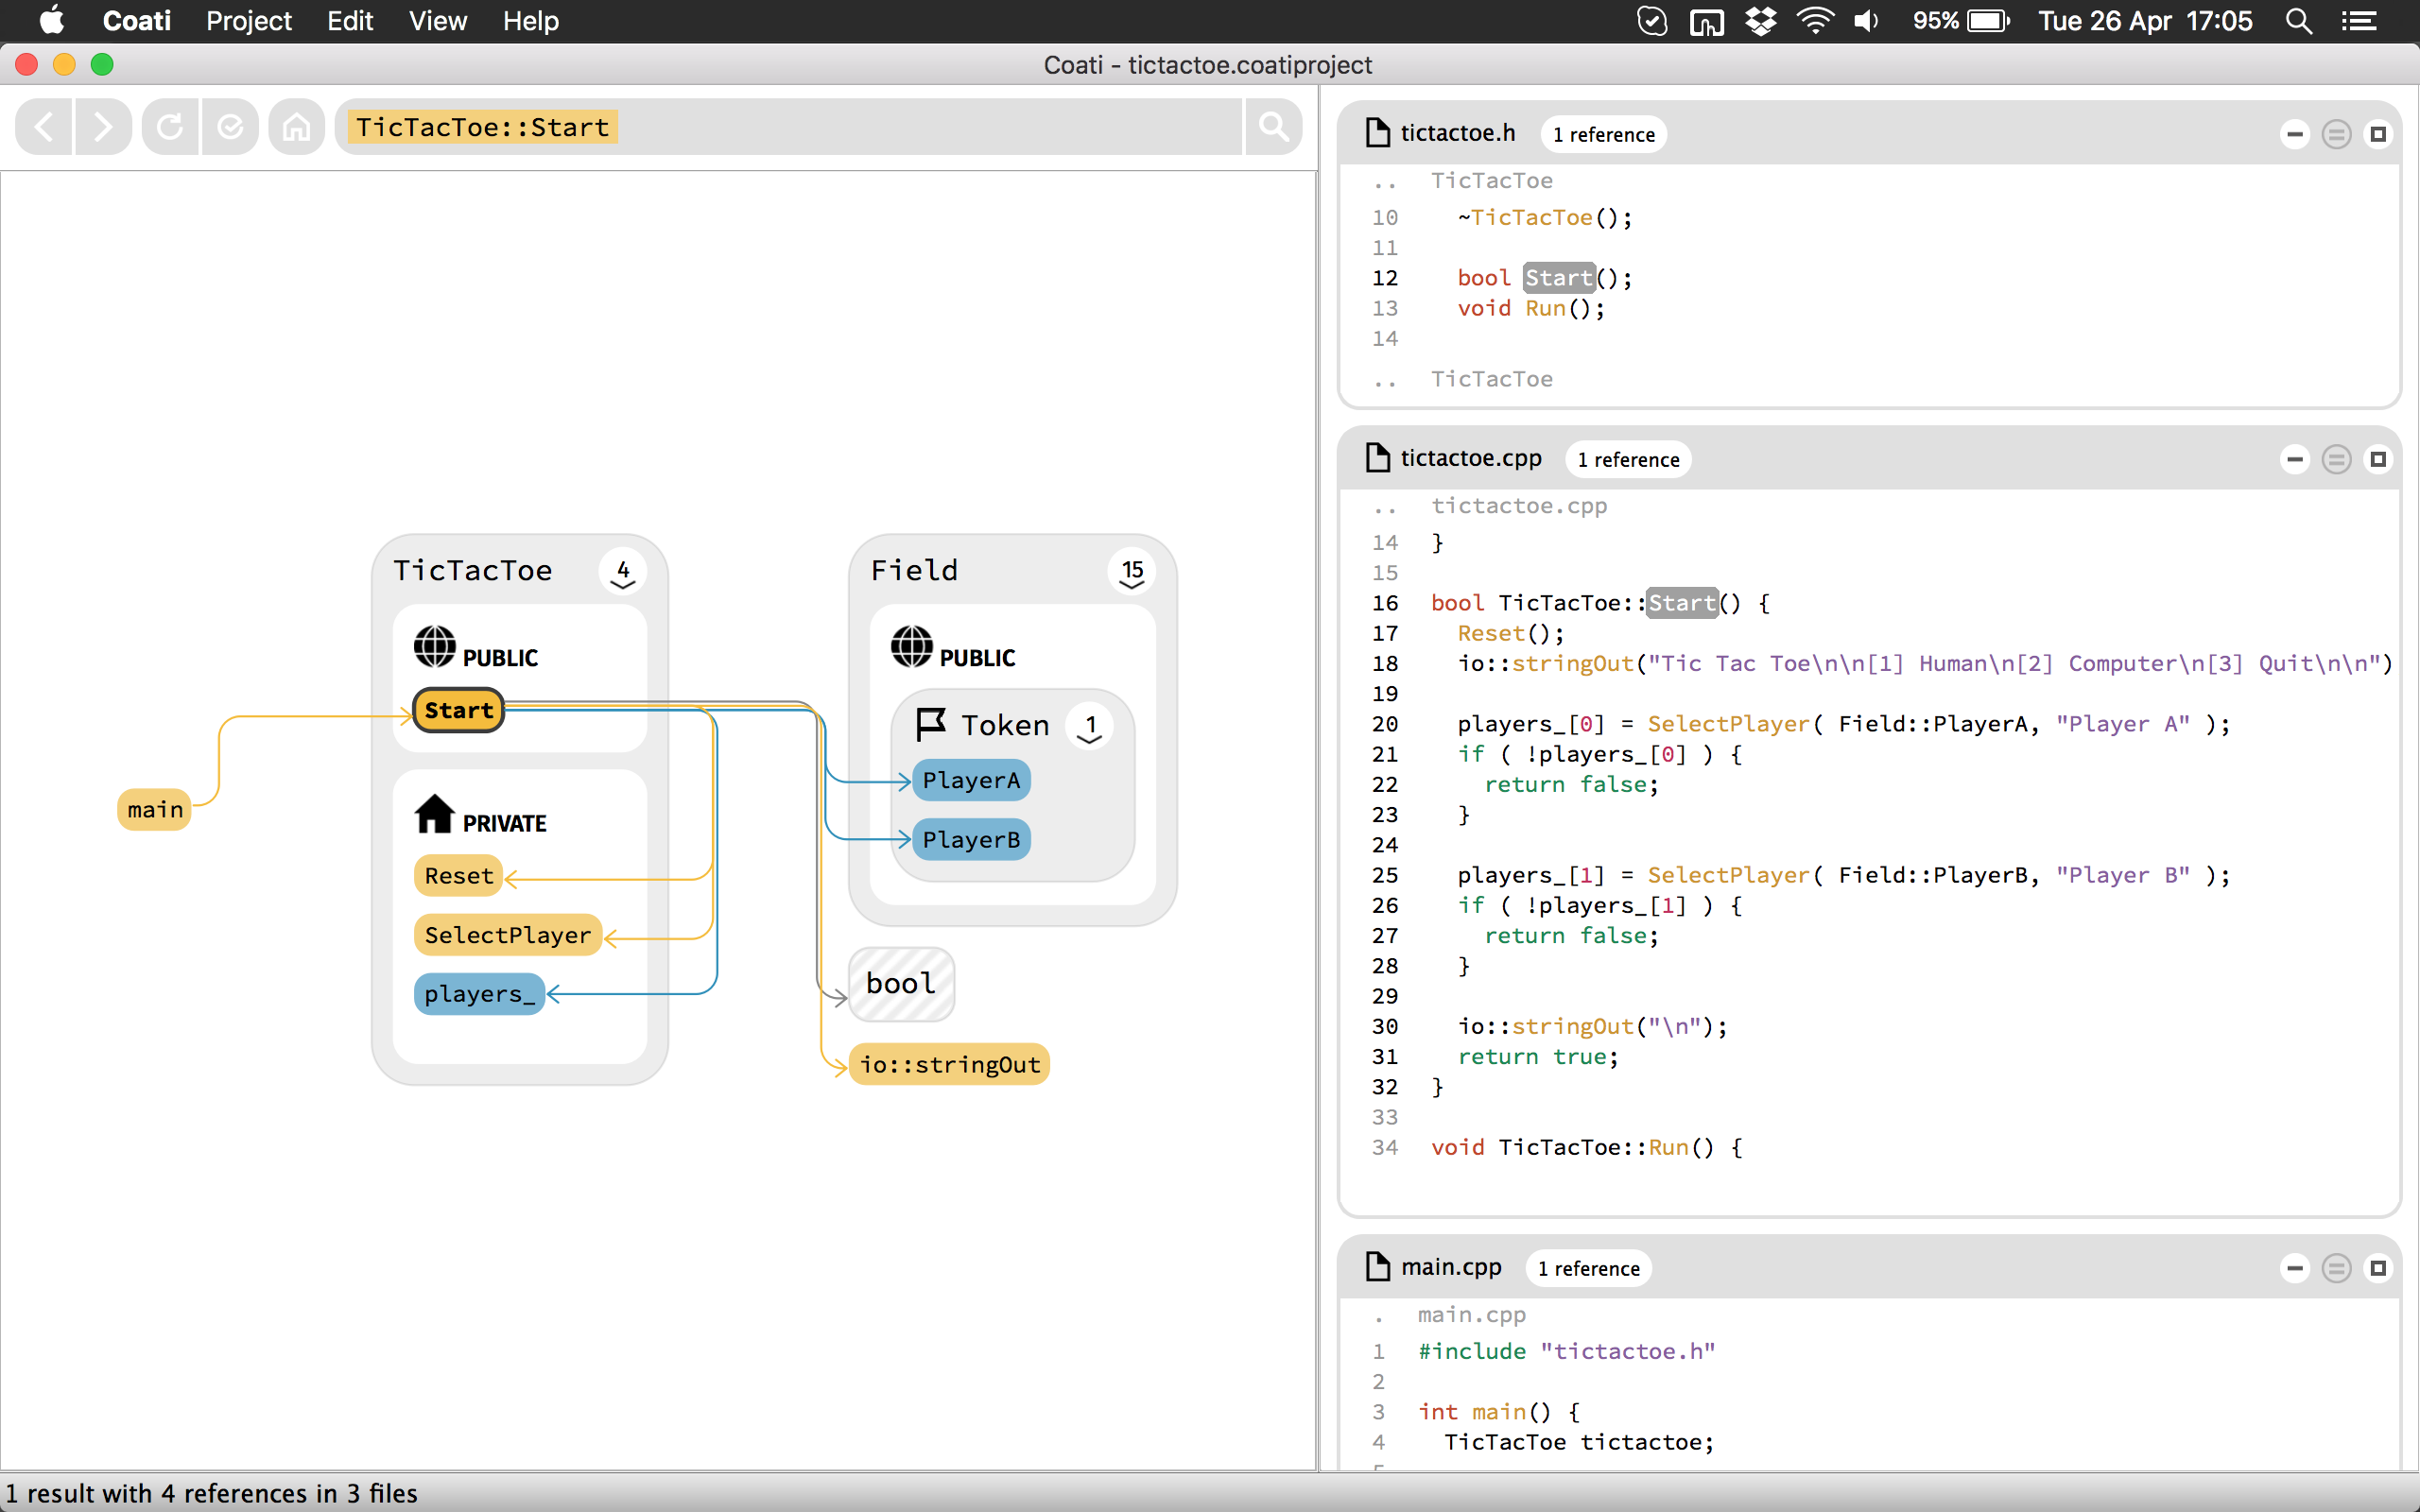This screenshot has width=2420, height=1512.
Task: Click the file icon next to tictactoe.h
Action: [1378, 133]
